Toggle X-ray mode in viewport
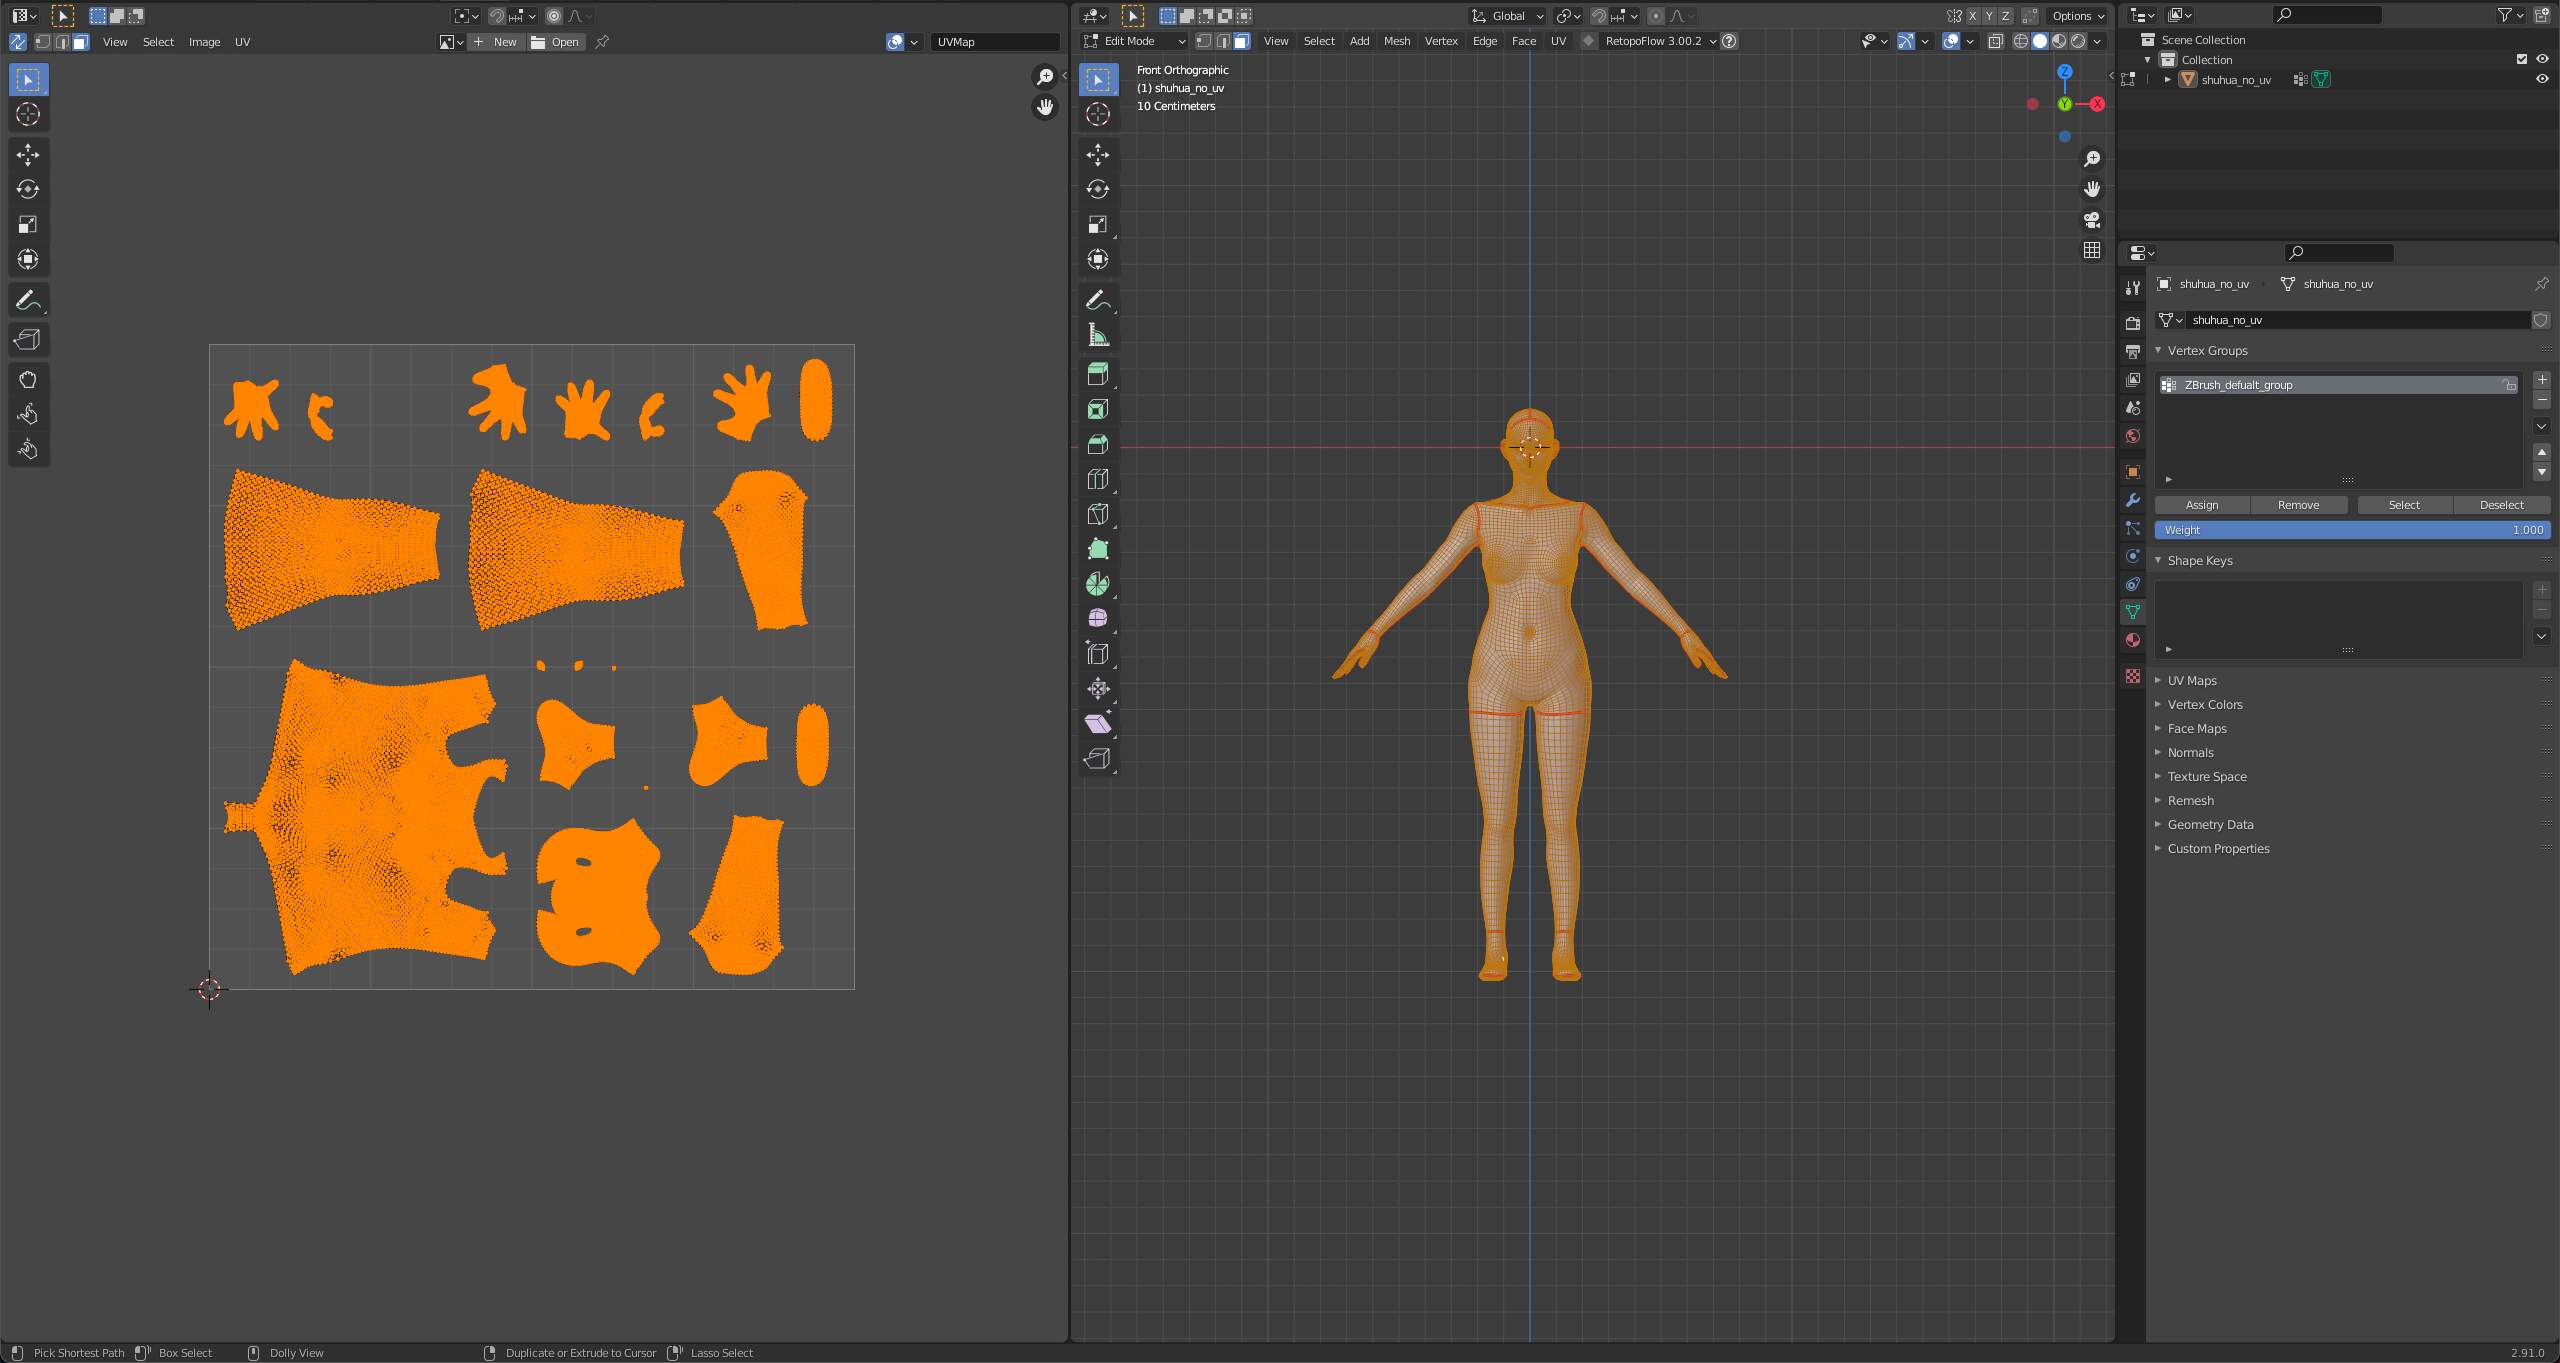Viewport: 2560px width, 1363px height. [1995, 41]
